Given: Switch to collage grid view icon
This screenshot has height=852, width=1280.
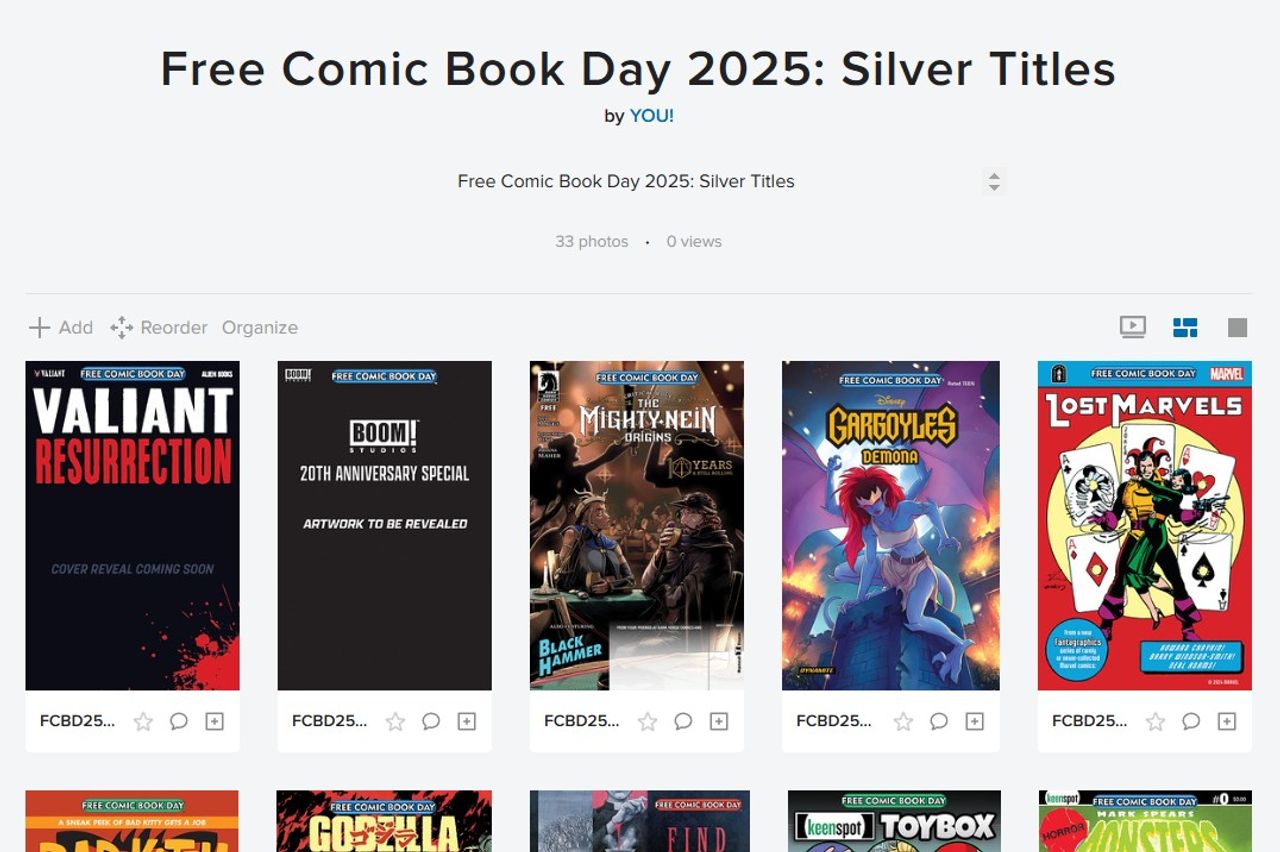Looking at the screenshot, I should coord(1185,327).
